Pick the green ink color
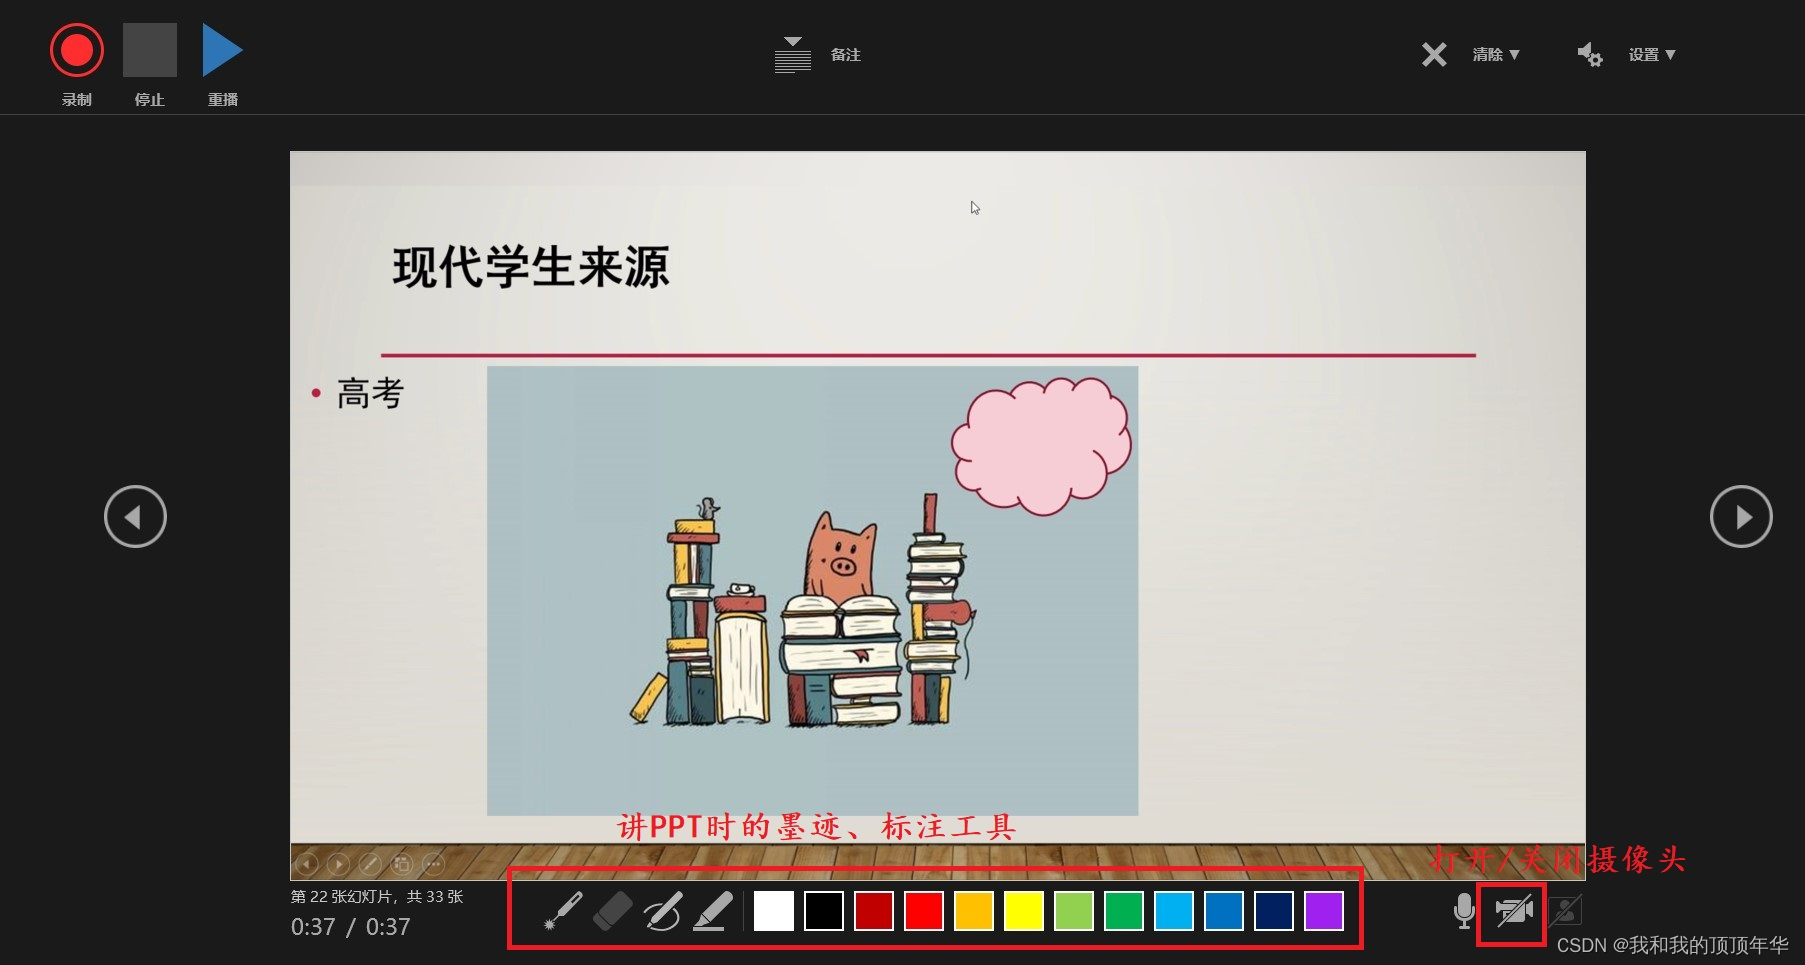This screenshot has height=965, width=1805. tap(1124, 911)
